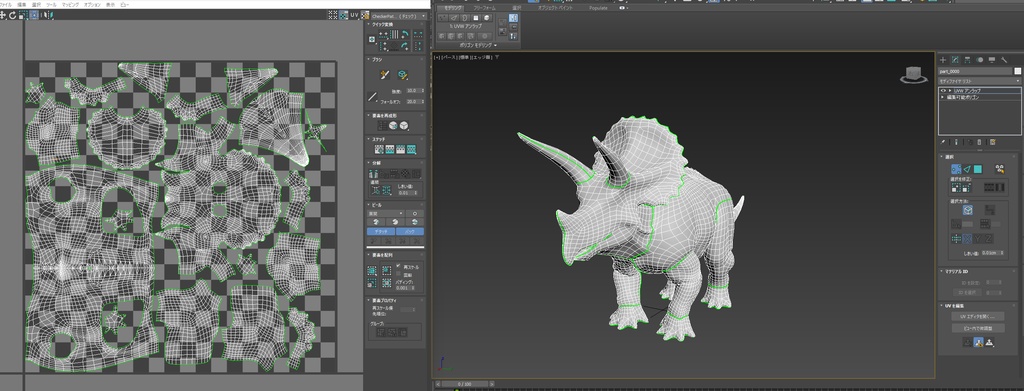
Task: Toggle the 回転 checkbox in 要素を配列
Action: click(x=398, y=274)
